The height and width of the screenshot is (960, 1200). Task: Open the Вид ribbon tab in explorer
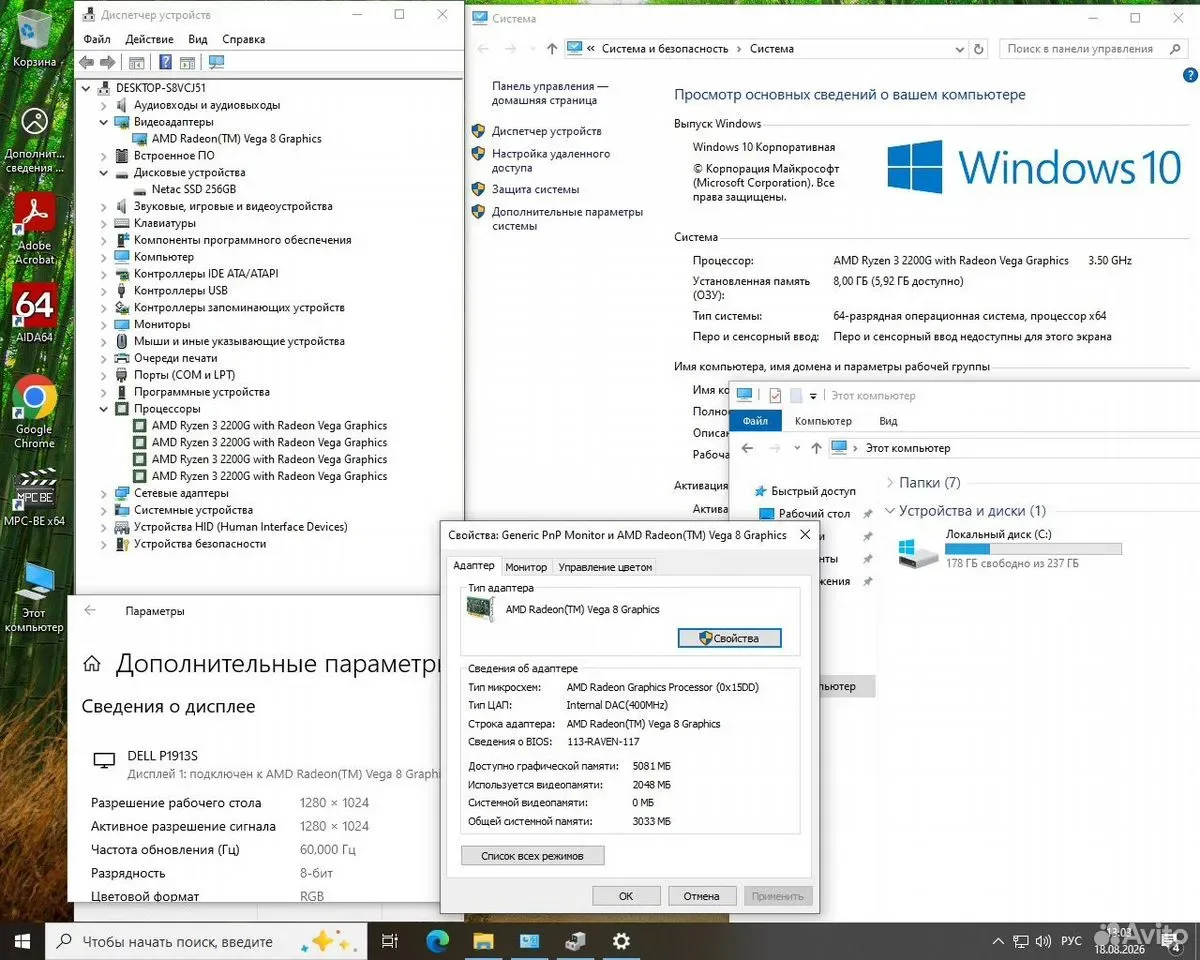click(x=888, y=421)
